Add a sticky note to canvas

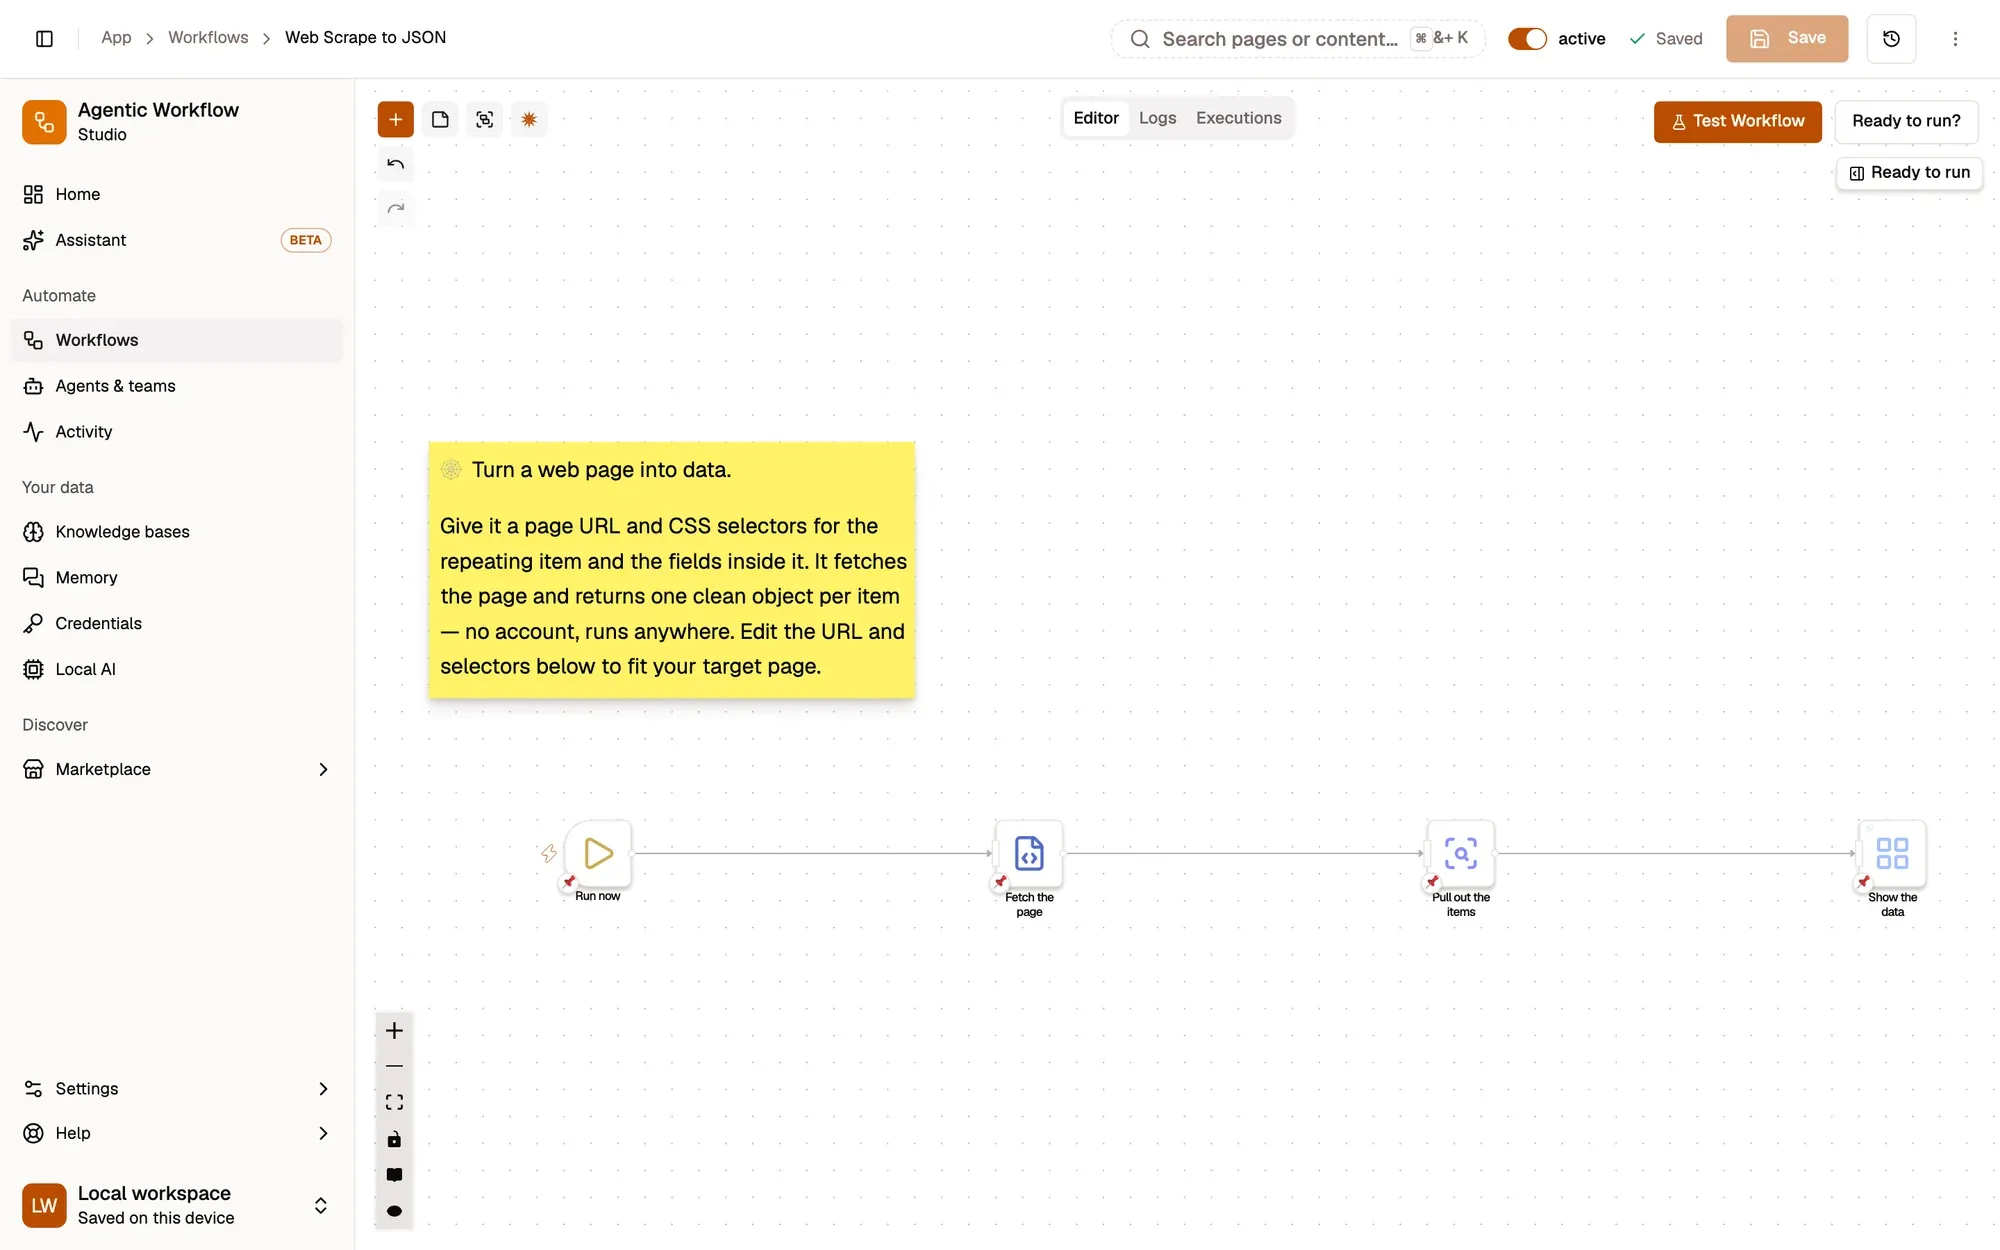[440, 119]
